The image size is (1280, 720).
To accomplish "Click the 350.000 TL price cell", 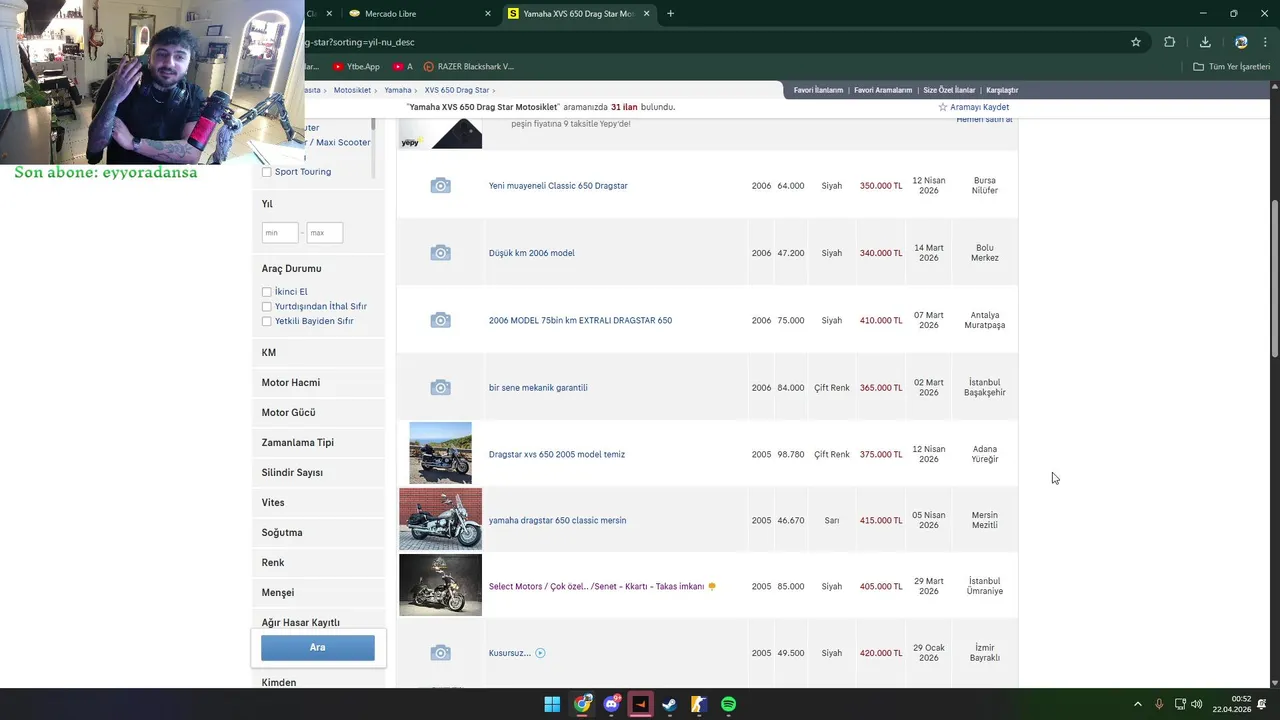I will click(x=881, y=186).
